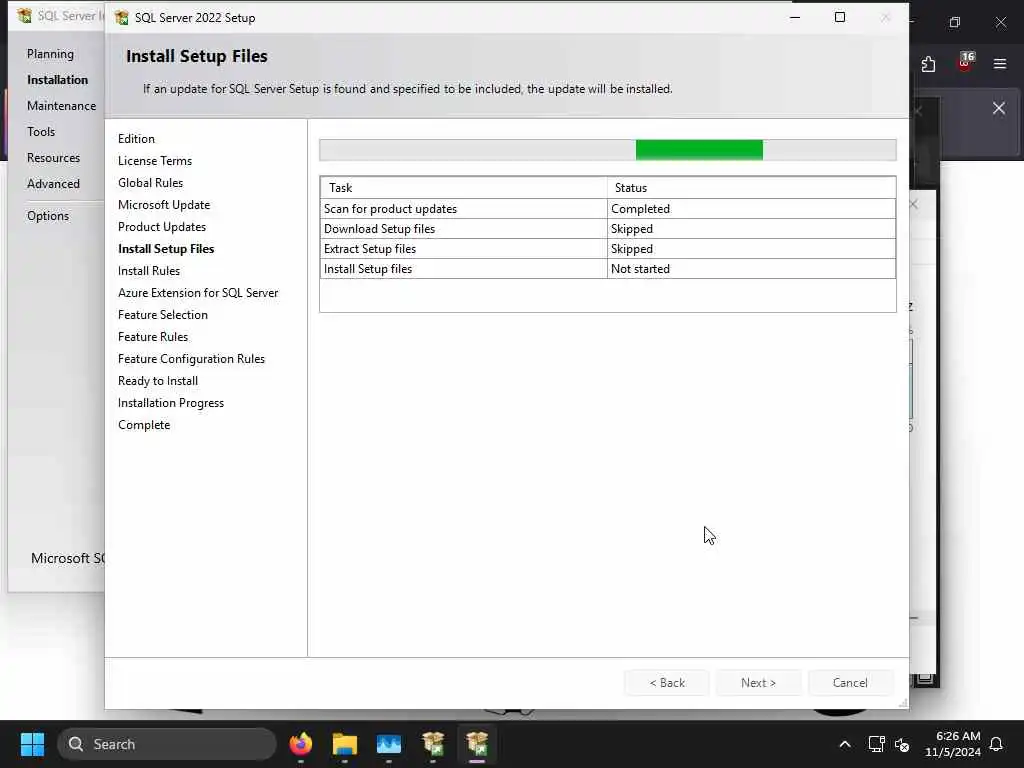The height and width of the screenshot is (768, 1024).
Task: Open the browser extensions puzzle icon
Action: pos(928,64)
